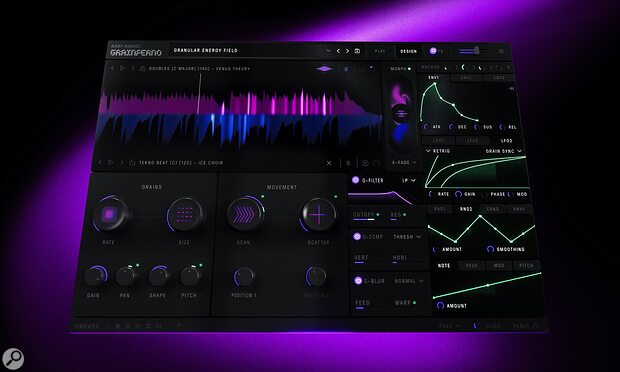The width and height of the screenshot is (620, 372).
Task: Open the hamburger menu icon
Action: pos(501,51)
